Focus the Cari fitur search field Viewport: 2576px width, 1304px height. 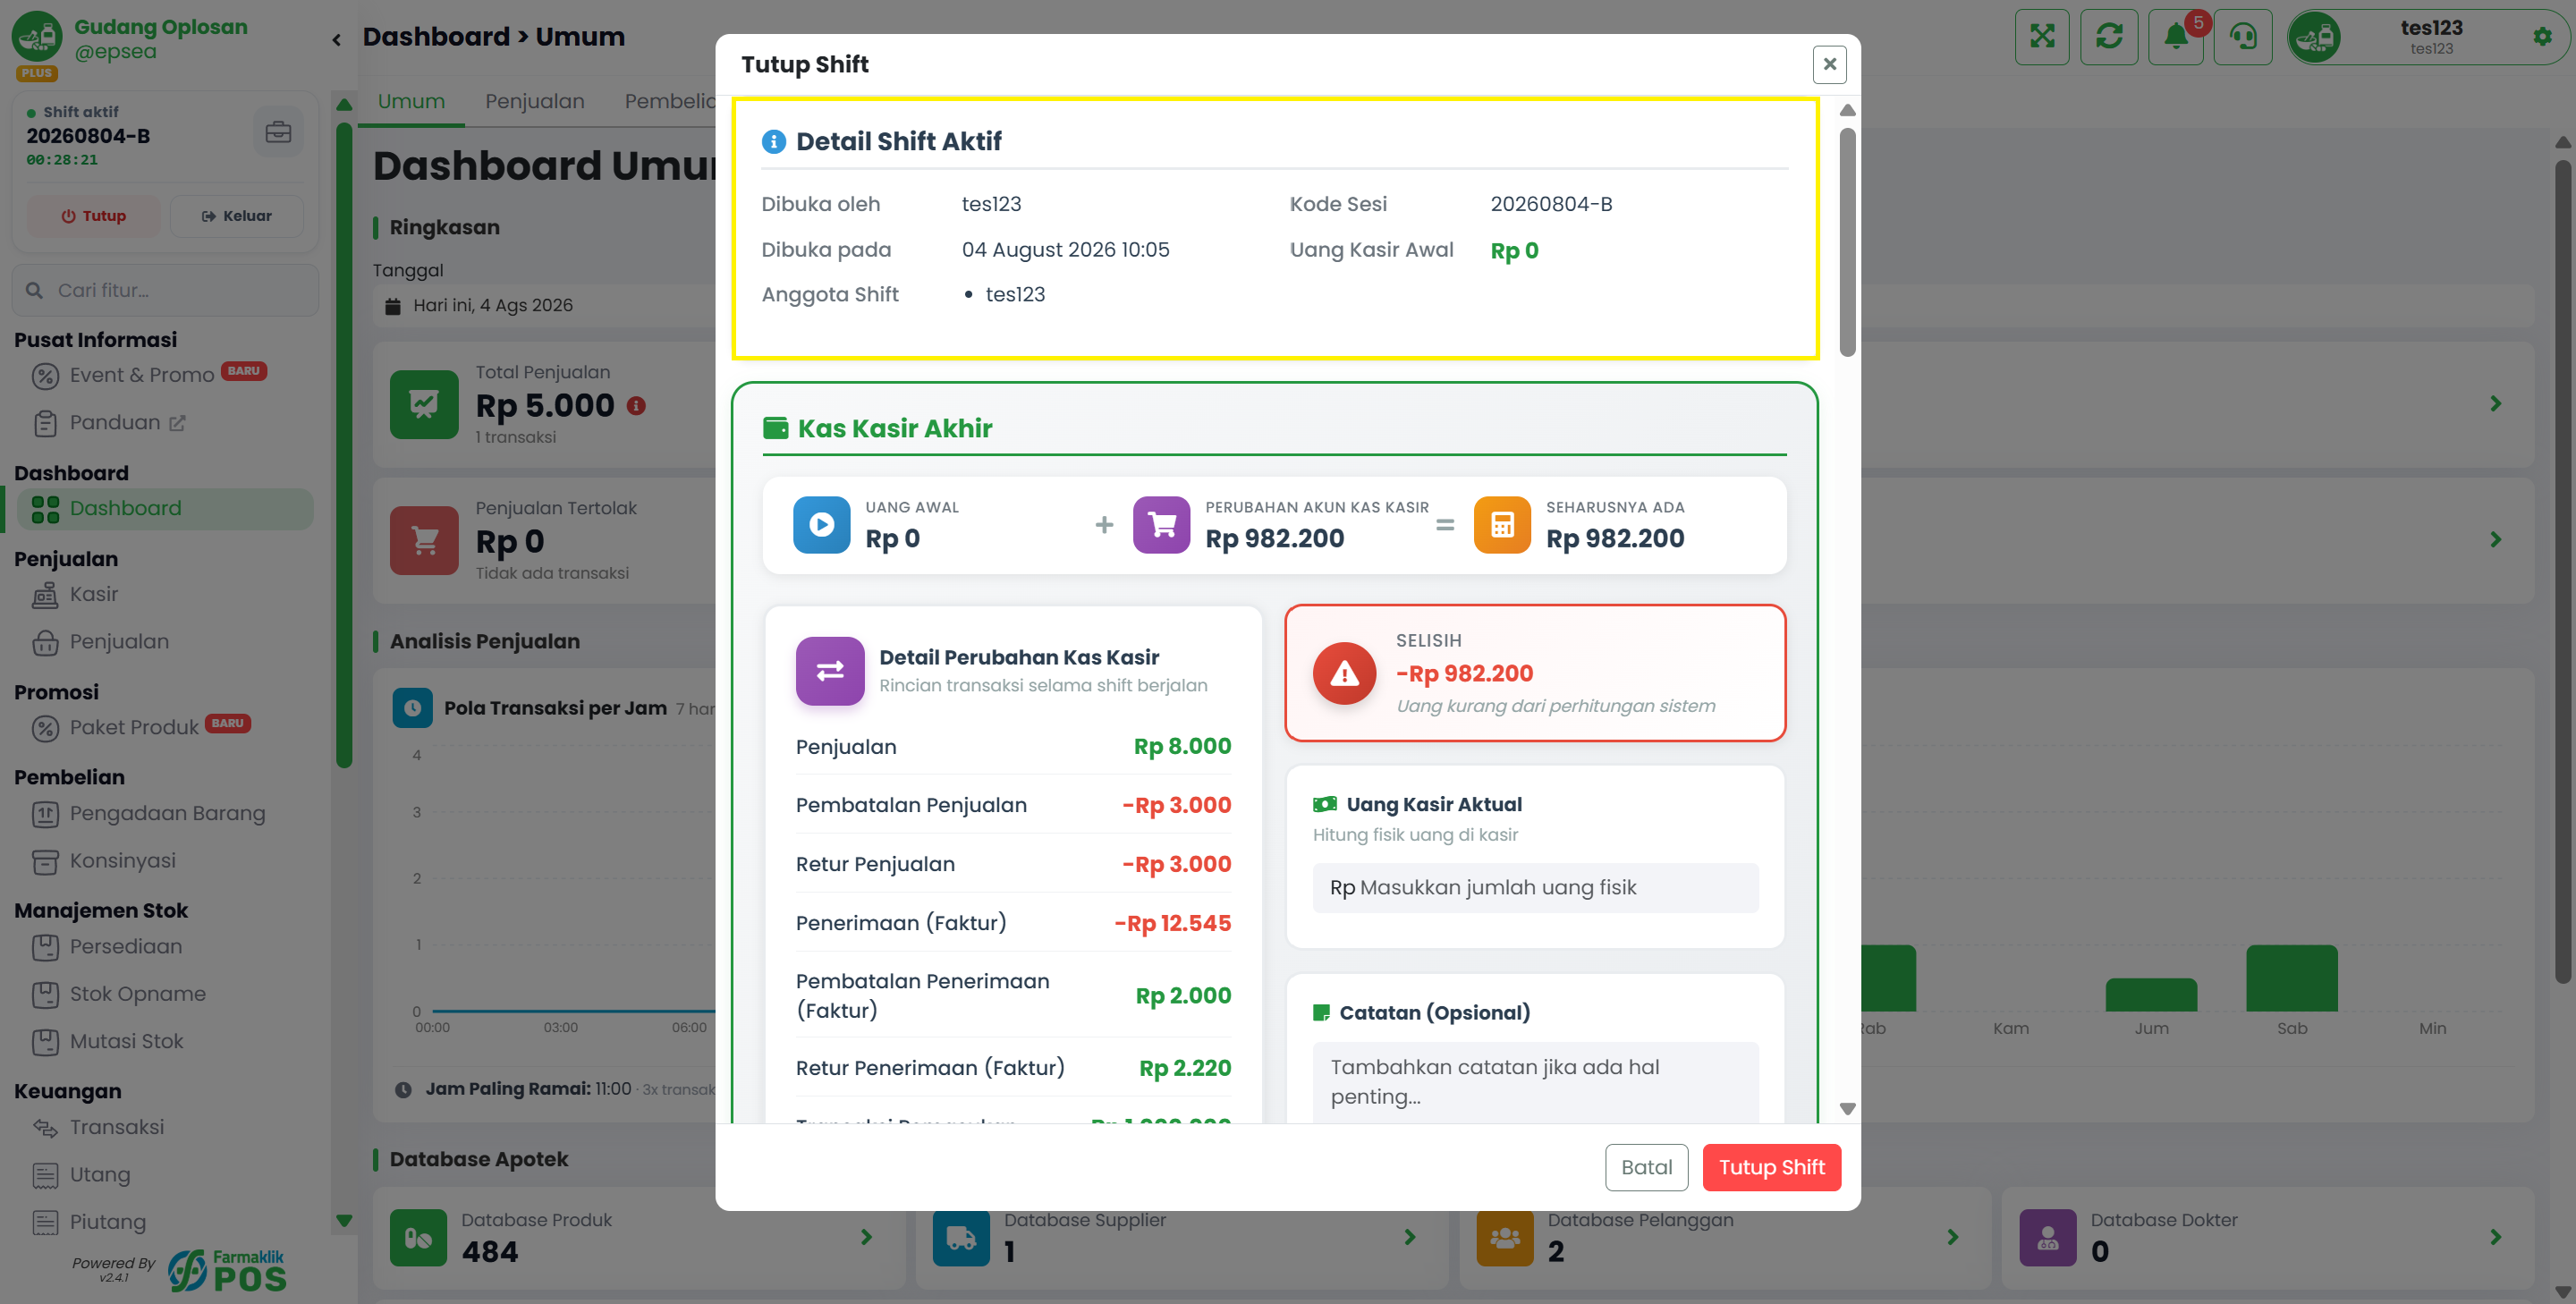pos(166,290)
